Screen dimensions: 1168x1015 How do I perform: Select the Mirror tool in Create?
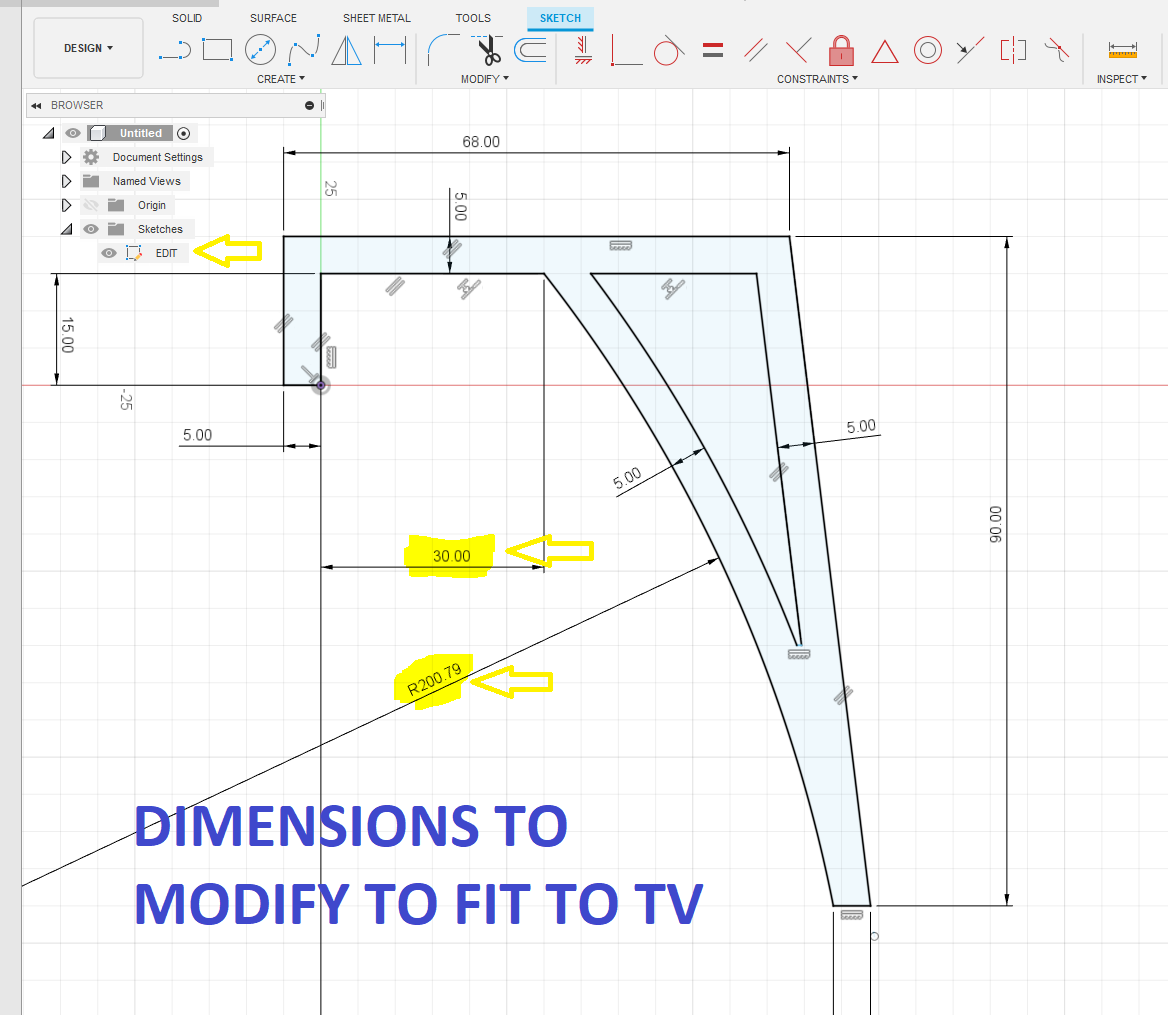[346, 50]
